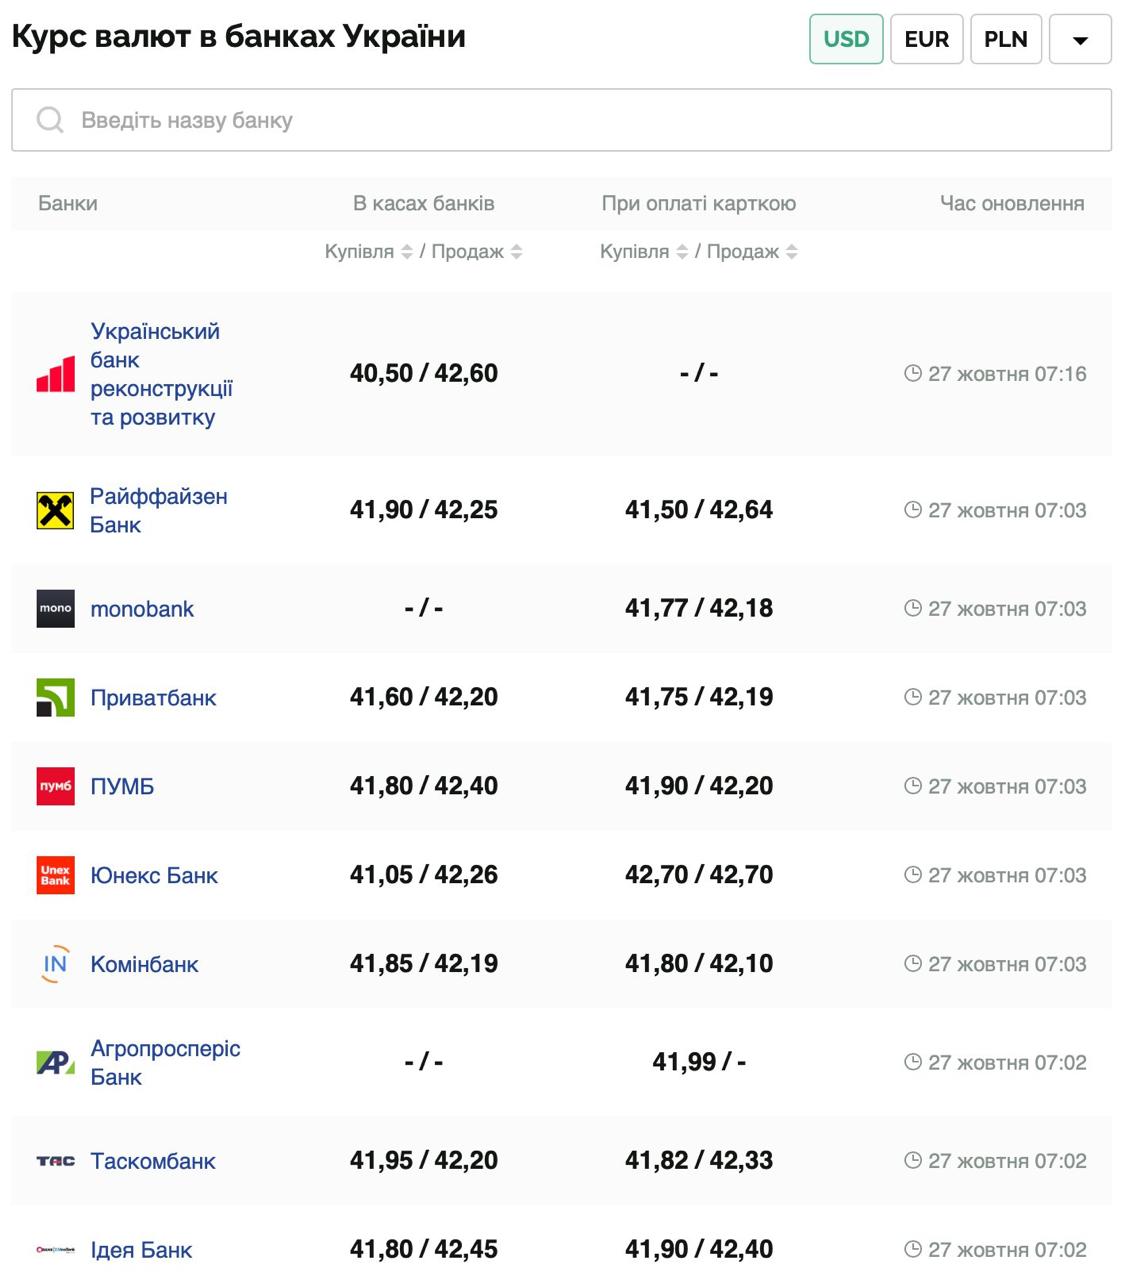1137x1280 pixels.
Task: Click the Privatbank green logo icon
Action: 55,698
